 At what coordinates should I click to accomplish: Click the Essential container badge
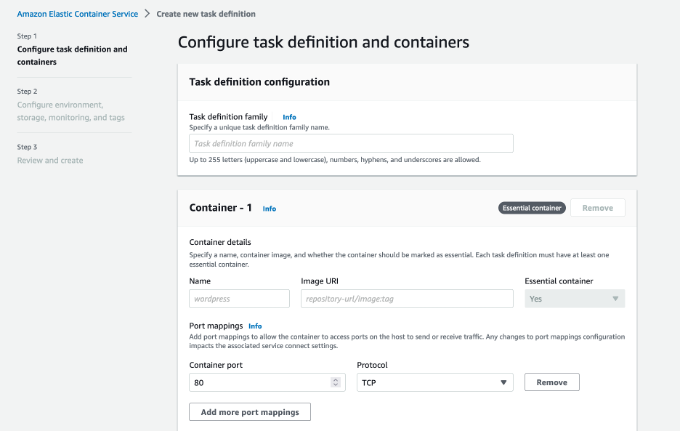[x=531, y=208]
